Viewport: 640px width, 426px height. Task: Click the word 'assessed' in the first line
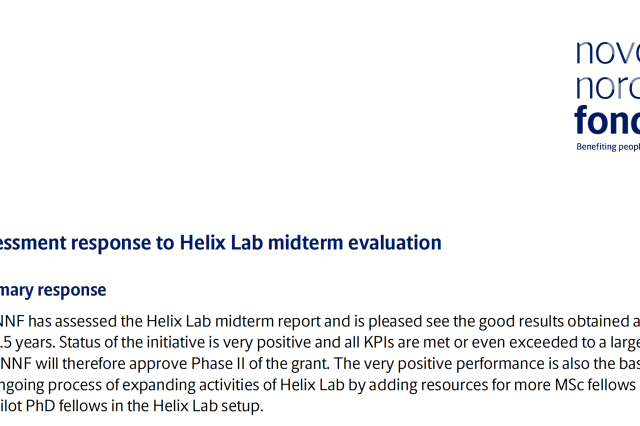pos(86,322)
